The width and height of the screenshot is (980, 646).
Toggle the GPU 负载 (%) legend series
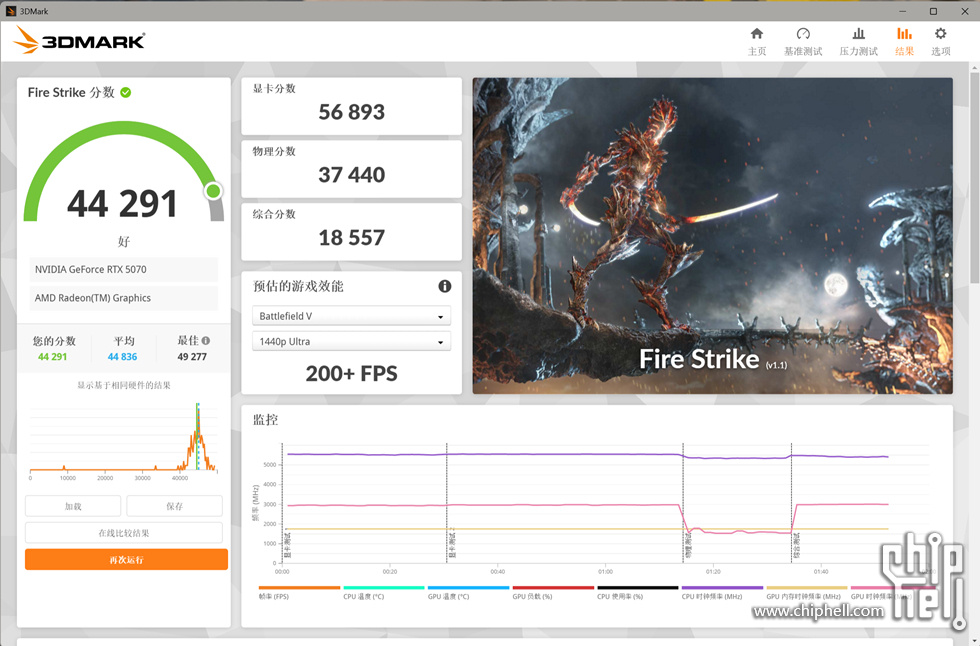tap(553, 593)
